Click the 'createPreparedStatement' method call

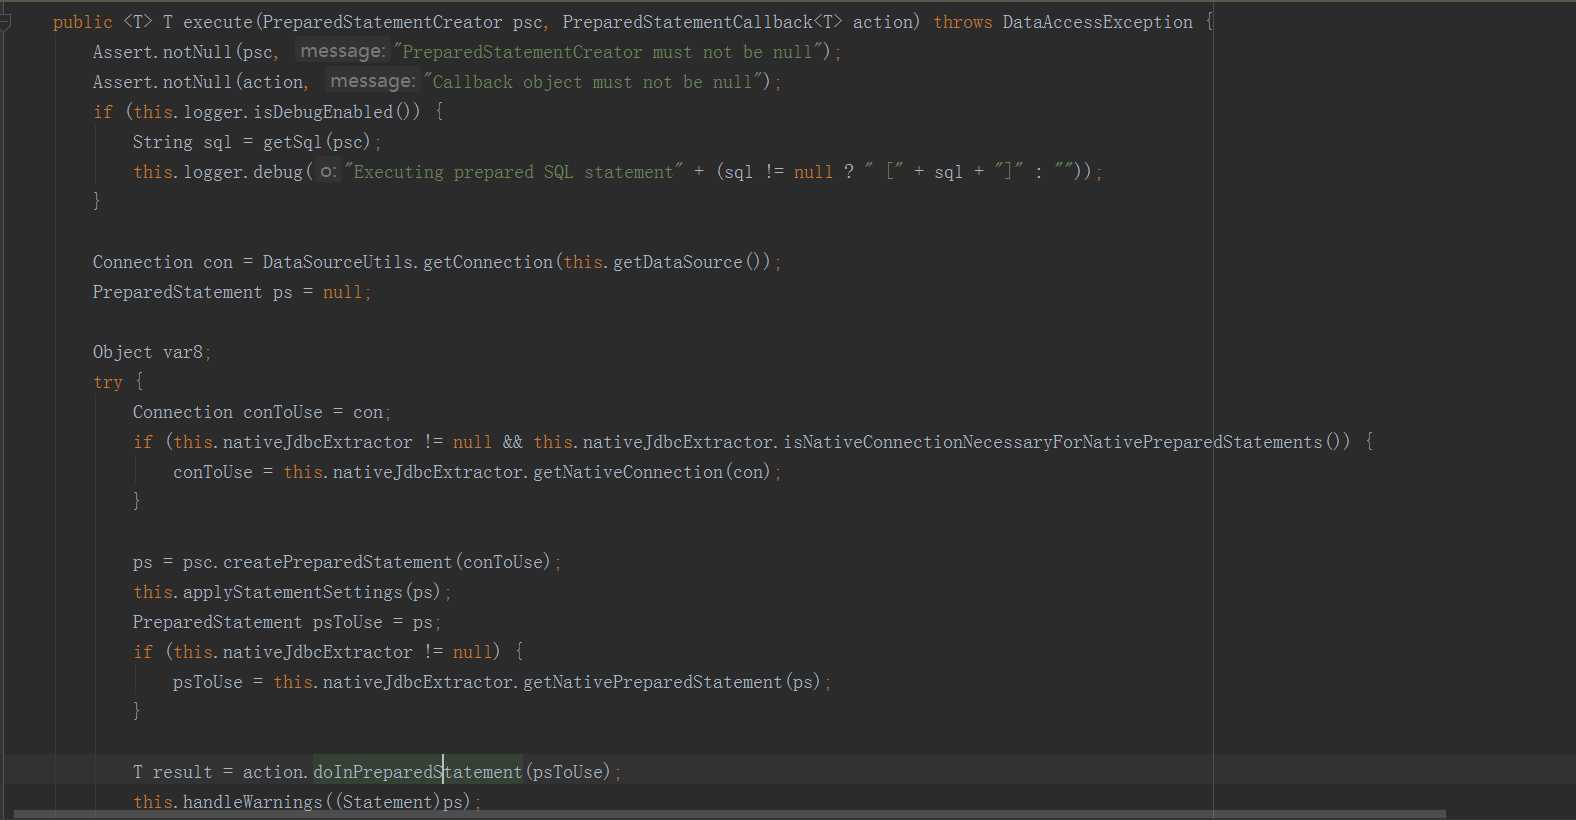[x=338, y=562]
